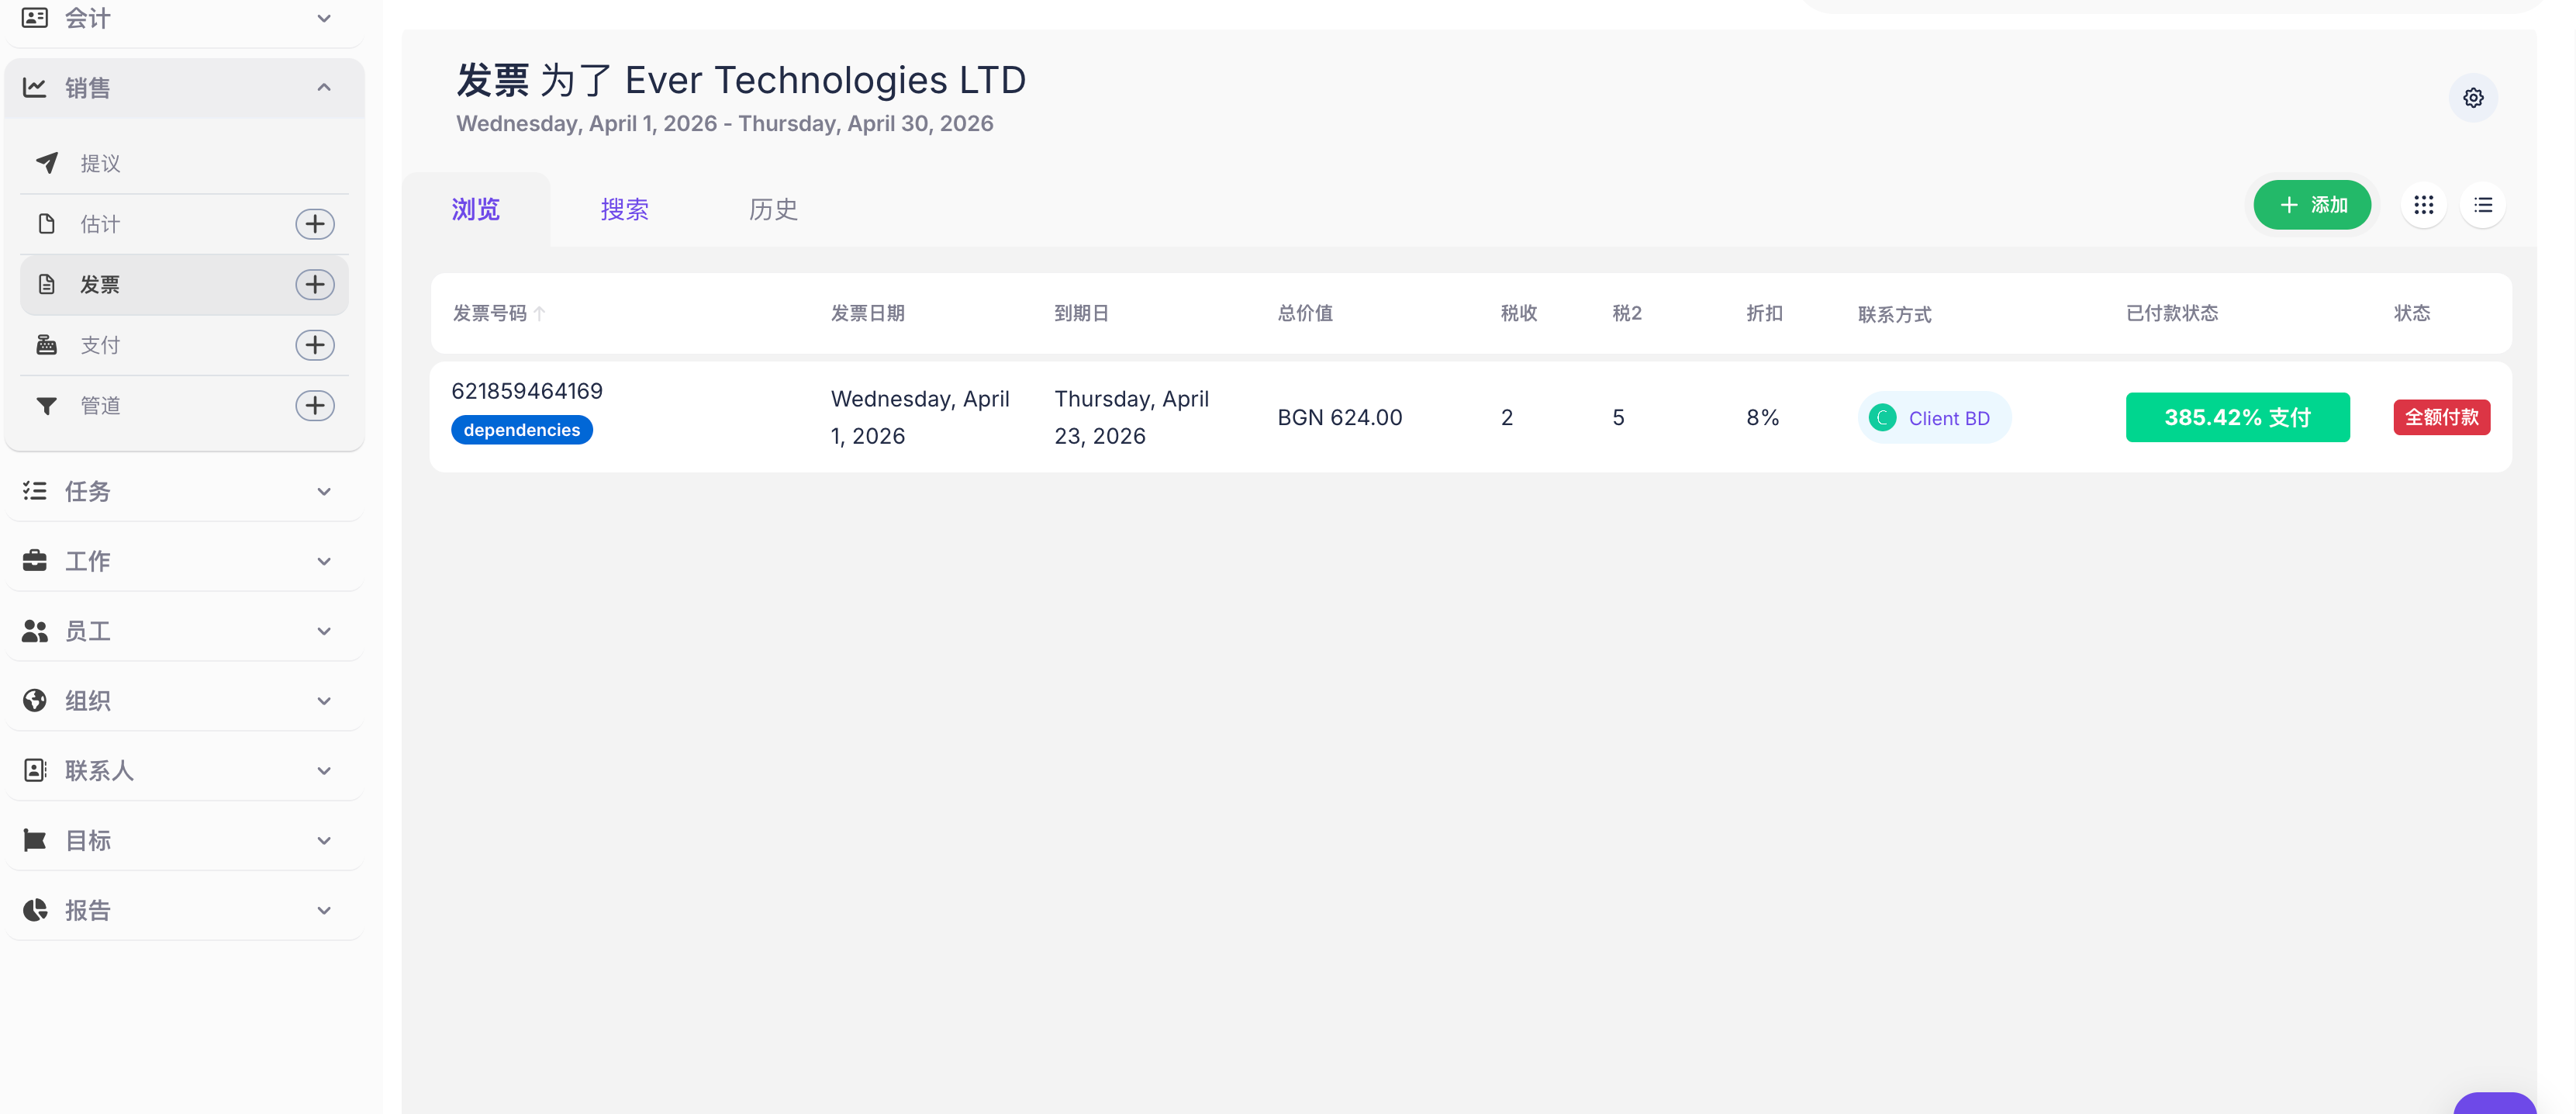This screenshot has width=2576, height=1114.
Task: Open the invoice settings gear icon
Action: 2473,98
